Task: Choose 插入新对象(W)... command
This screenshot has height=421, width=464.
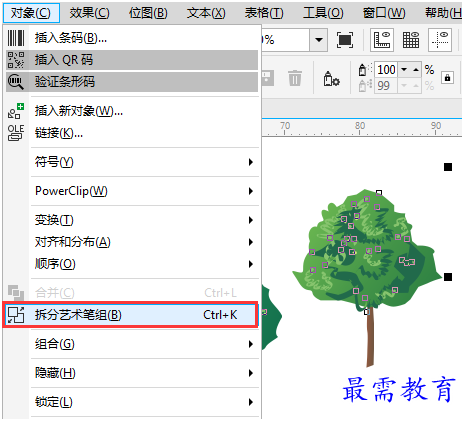Action: click(x=132, y=111)
